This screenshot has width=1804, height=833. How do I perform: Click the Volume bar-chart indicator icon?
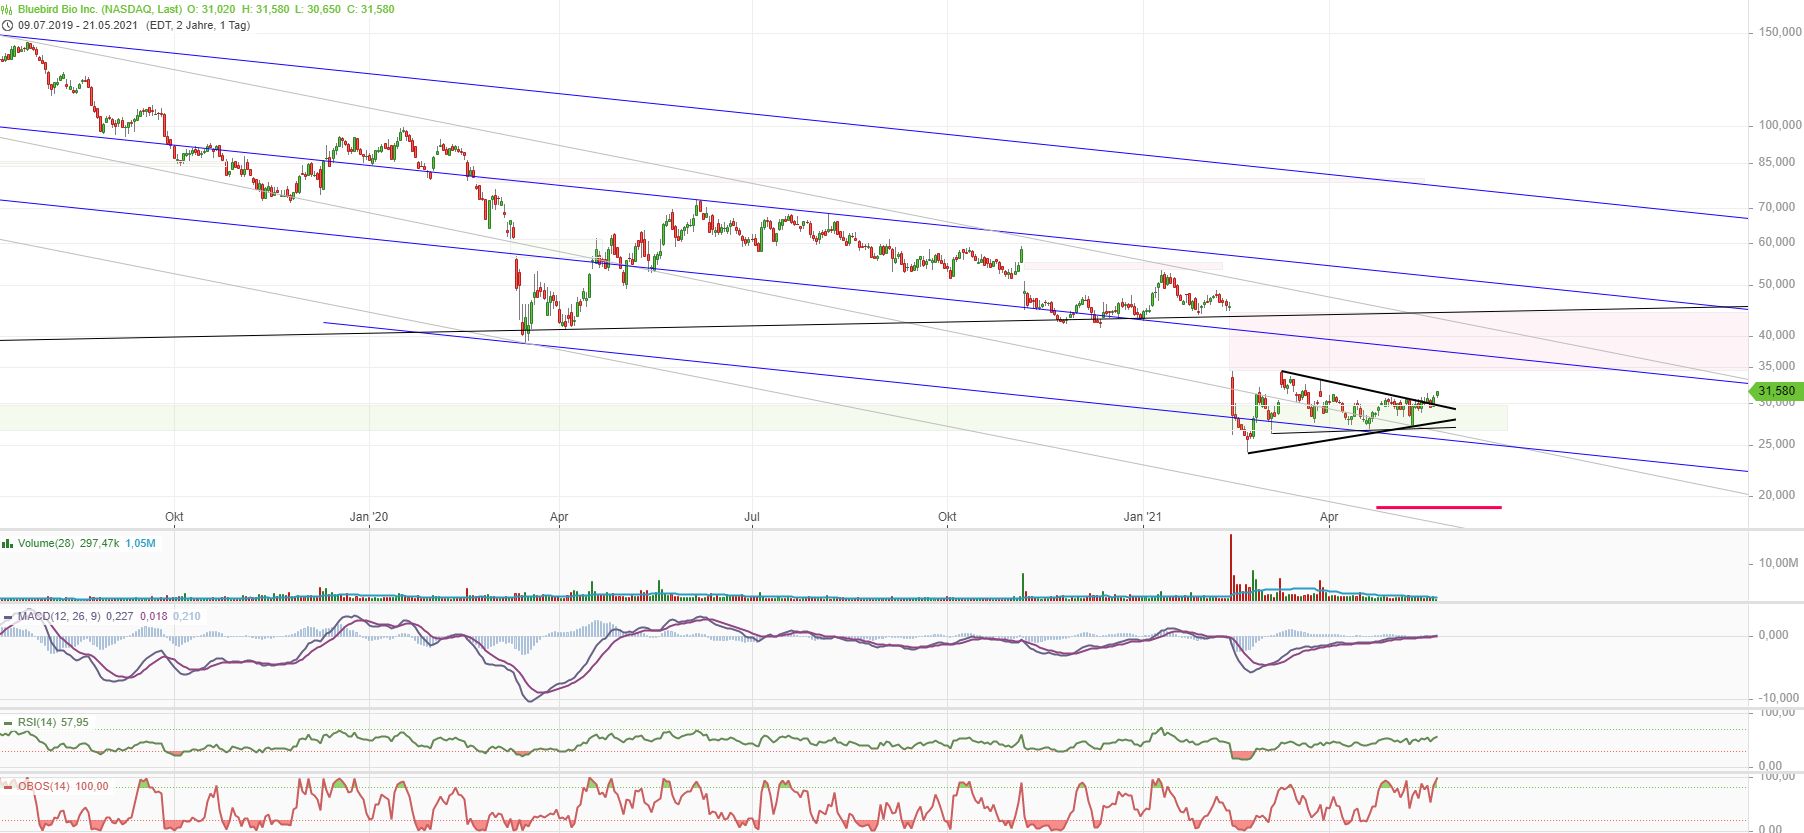(x=8, y=543)
